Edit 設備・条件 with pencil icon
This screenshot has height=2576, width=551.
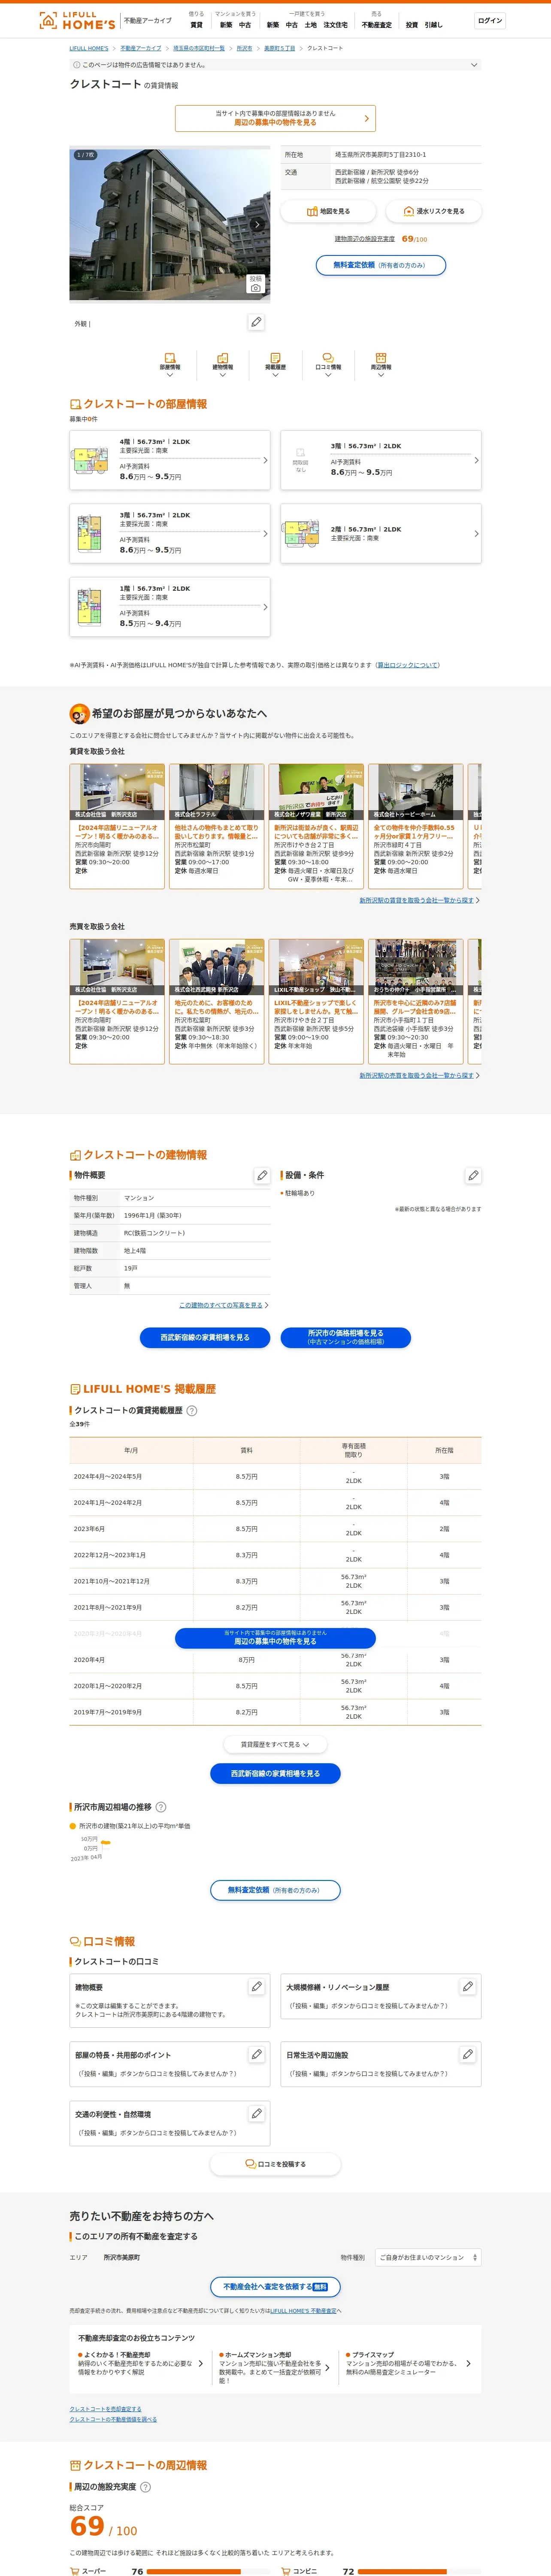tap(472, 1175)
